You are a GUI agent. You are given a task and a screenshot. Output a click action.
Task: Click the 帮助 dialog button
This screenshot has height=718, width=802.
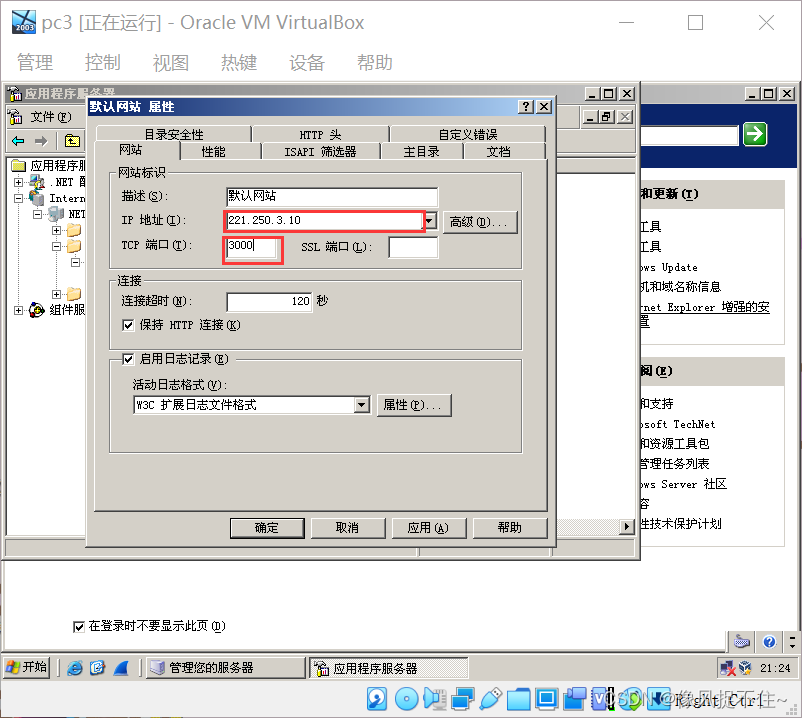coord(509,528)
